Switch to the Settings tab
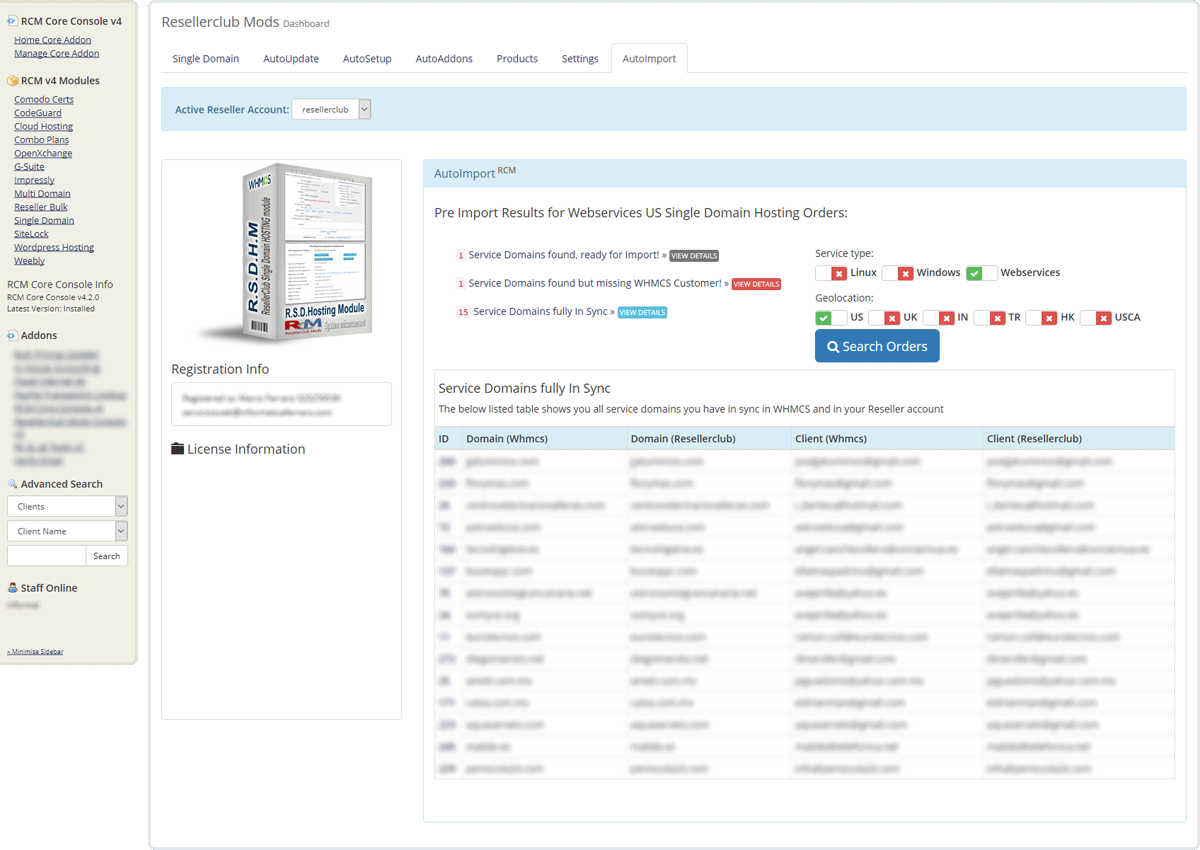The height and width of the screenshot is (850, 1200). pyautogui.click(x=580, y=59)
